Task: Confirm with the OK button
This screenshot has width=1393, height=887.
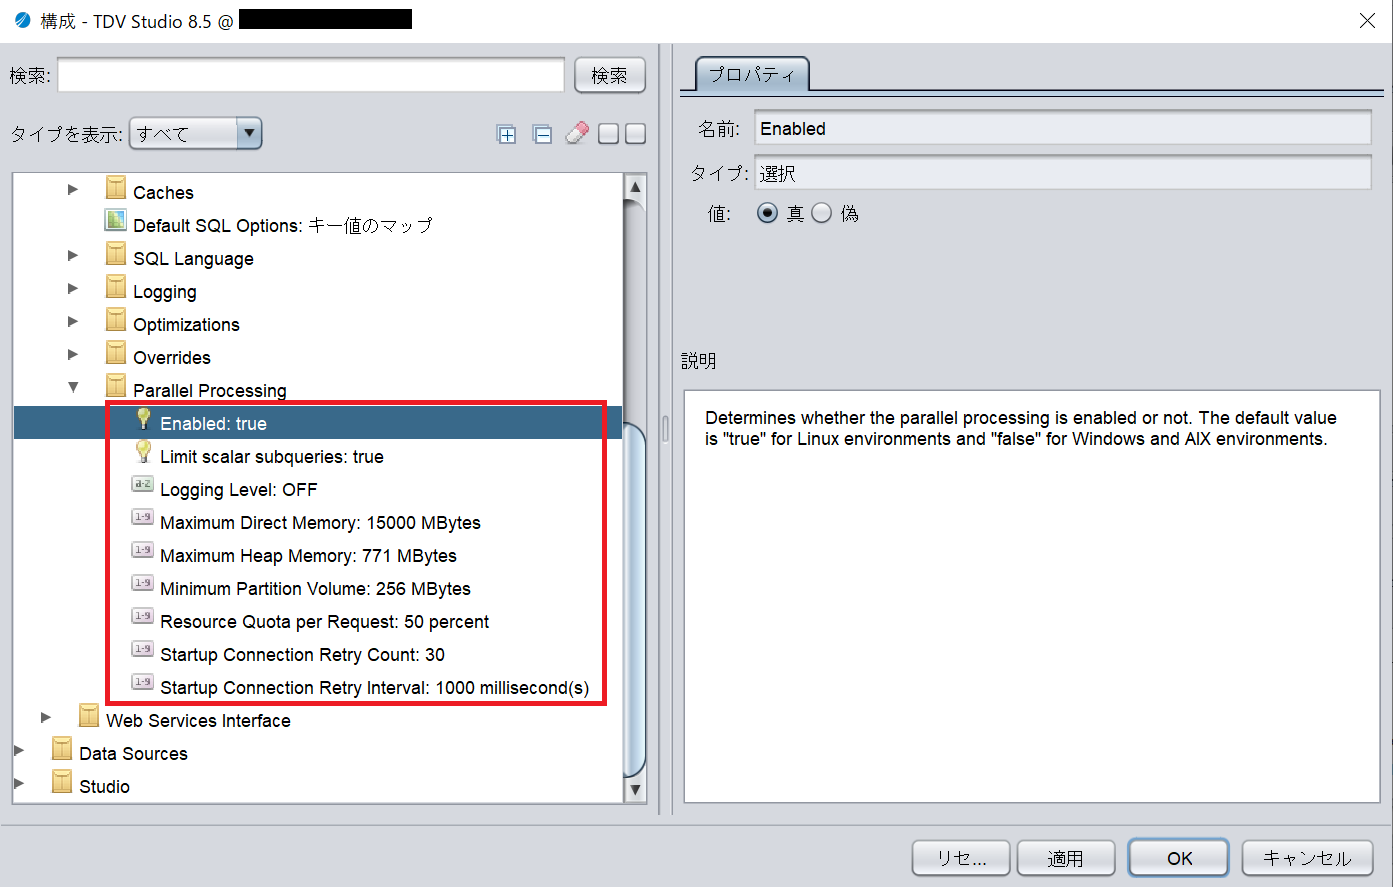Action: 1179,858
